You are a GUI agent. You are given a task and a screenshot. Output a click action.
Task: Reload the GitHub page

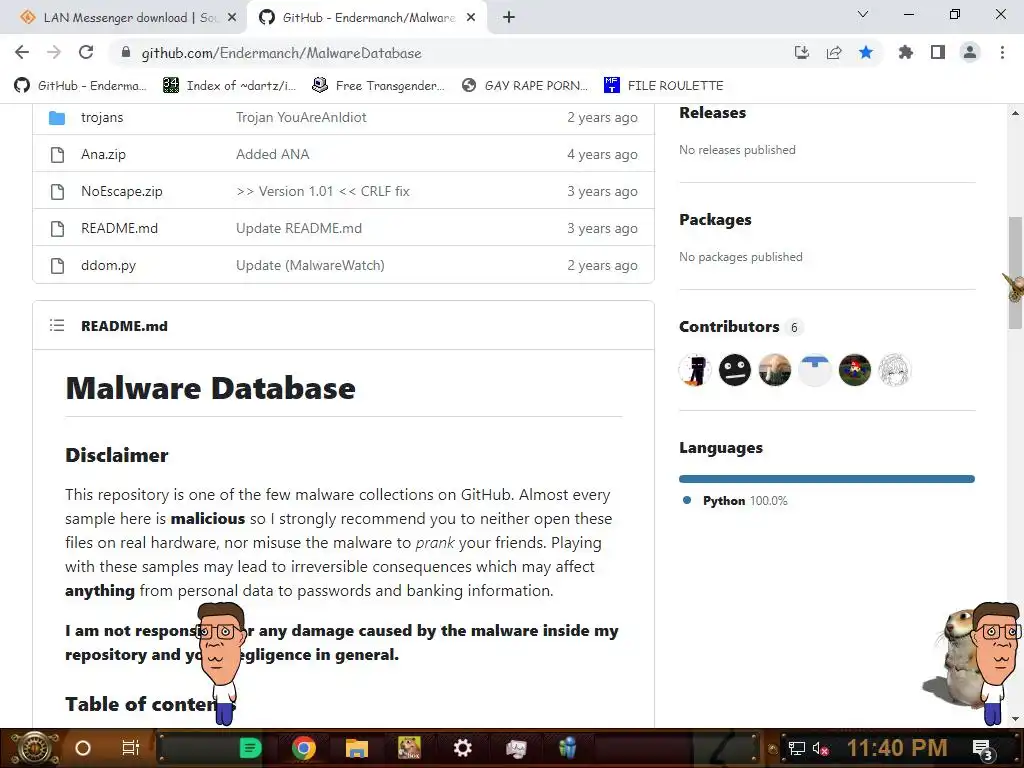click(x=86, y=52)
